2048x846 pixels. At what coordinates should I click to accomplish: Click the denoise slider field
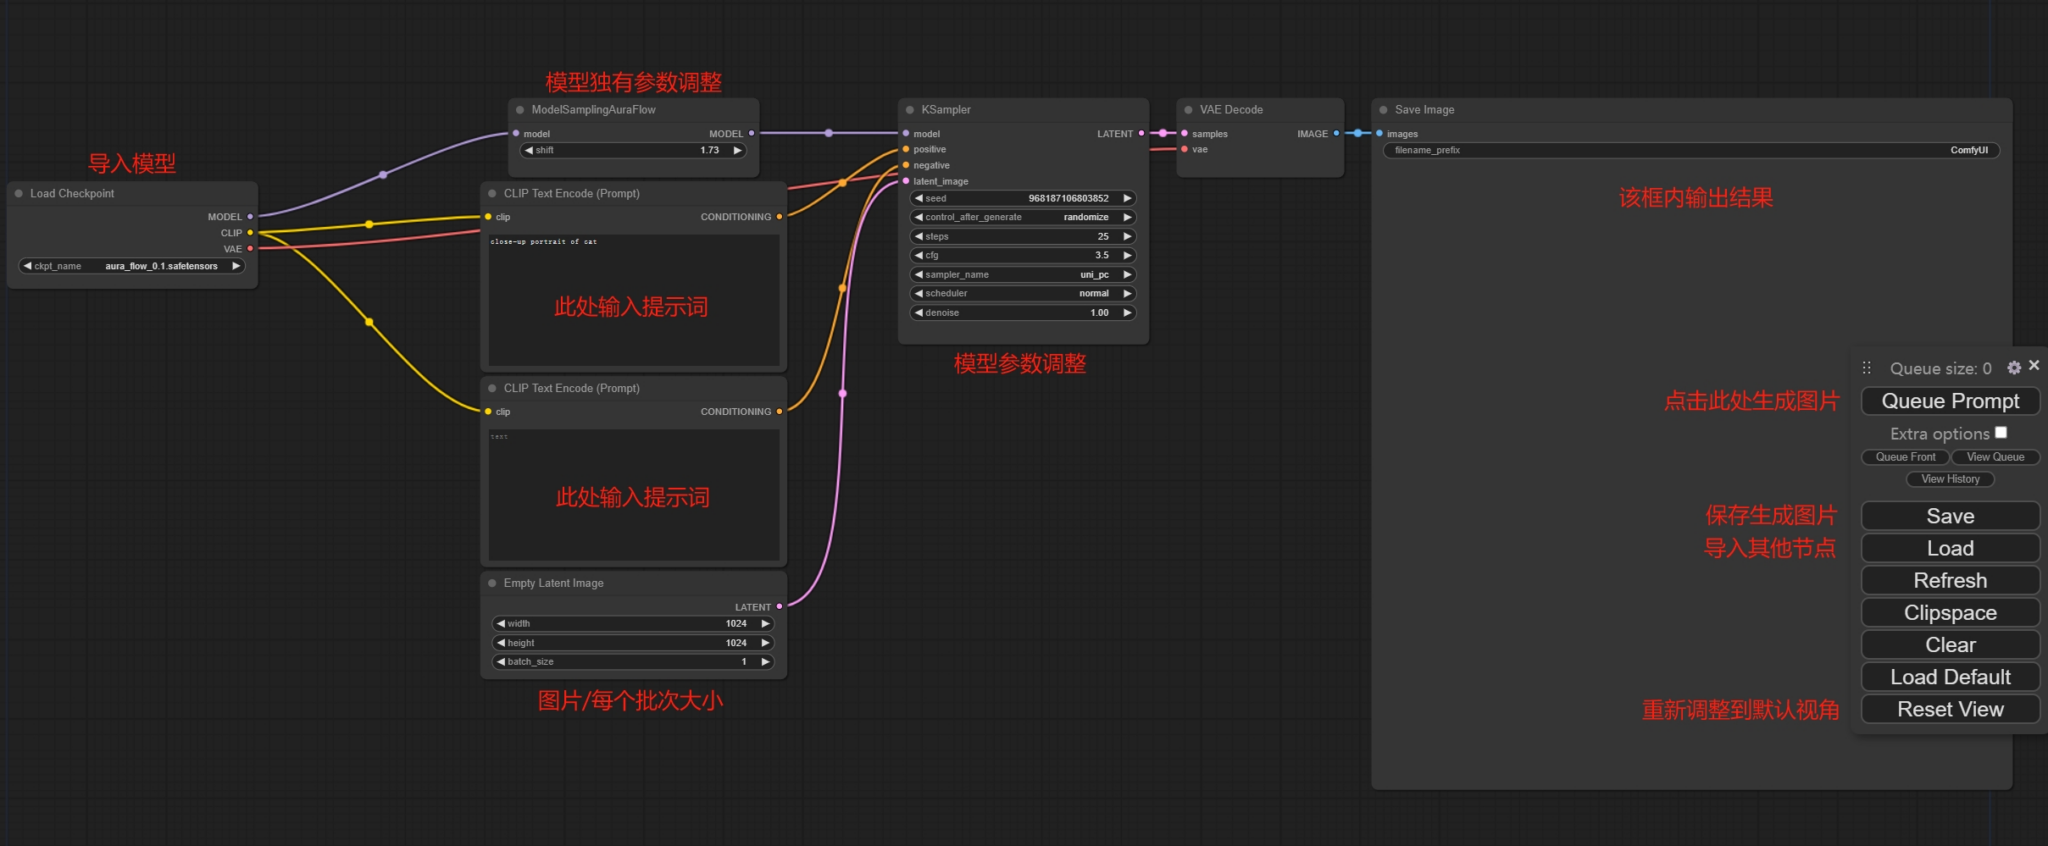pyautogui.click(x=1020, y=313)
